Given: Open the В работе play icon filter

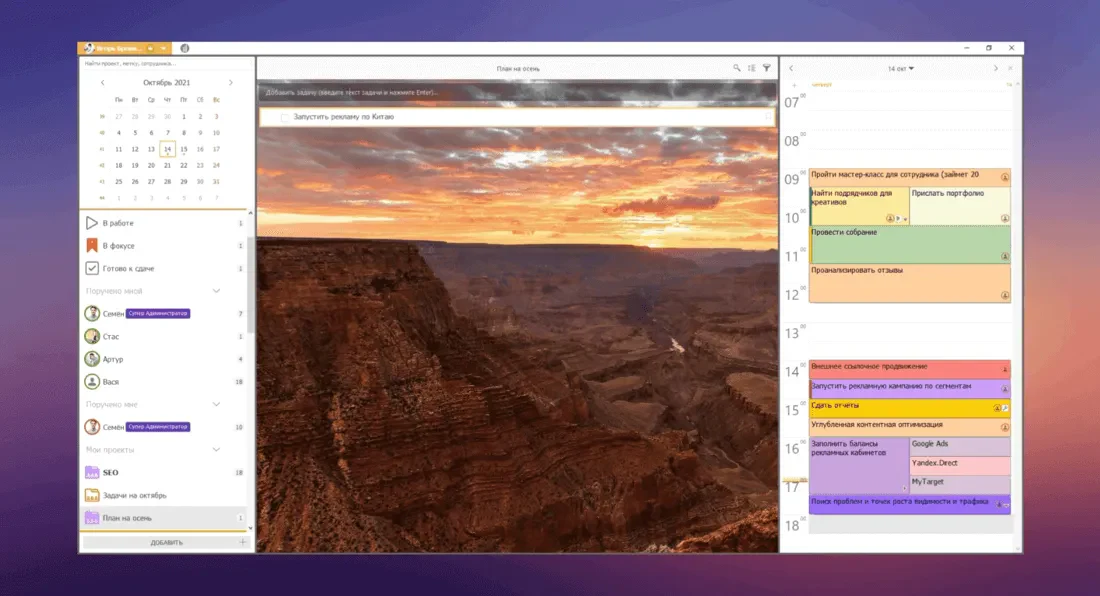Looking at the screenshot, I should [x=92, y=223].
